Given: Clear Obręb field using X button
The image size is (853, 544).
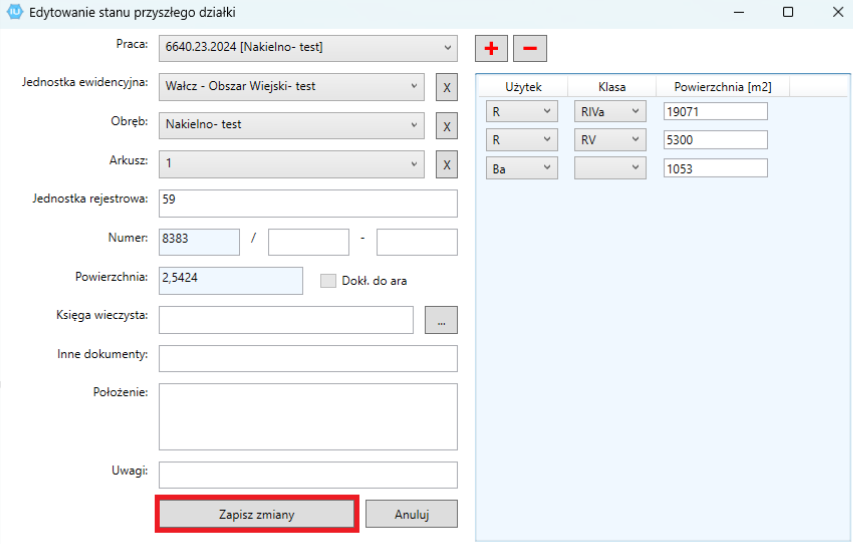Looking at the screenshot, I should tap(446, 126).
